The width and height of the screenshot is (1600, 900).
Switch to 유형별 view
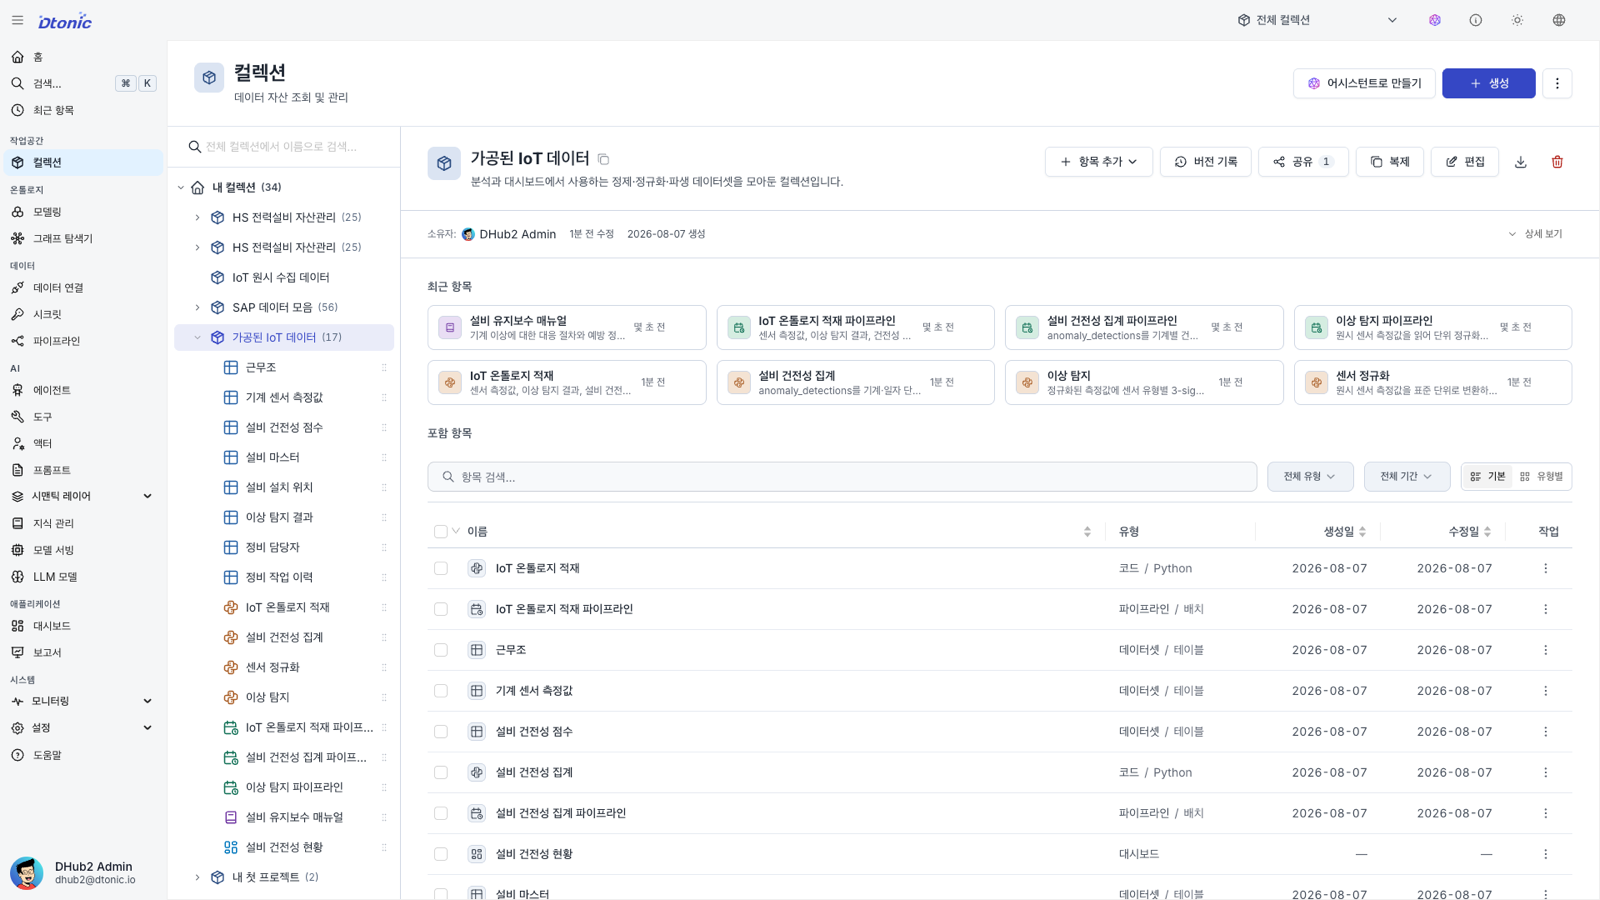click(x=1541, y=477)
